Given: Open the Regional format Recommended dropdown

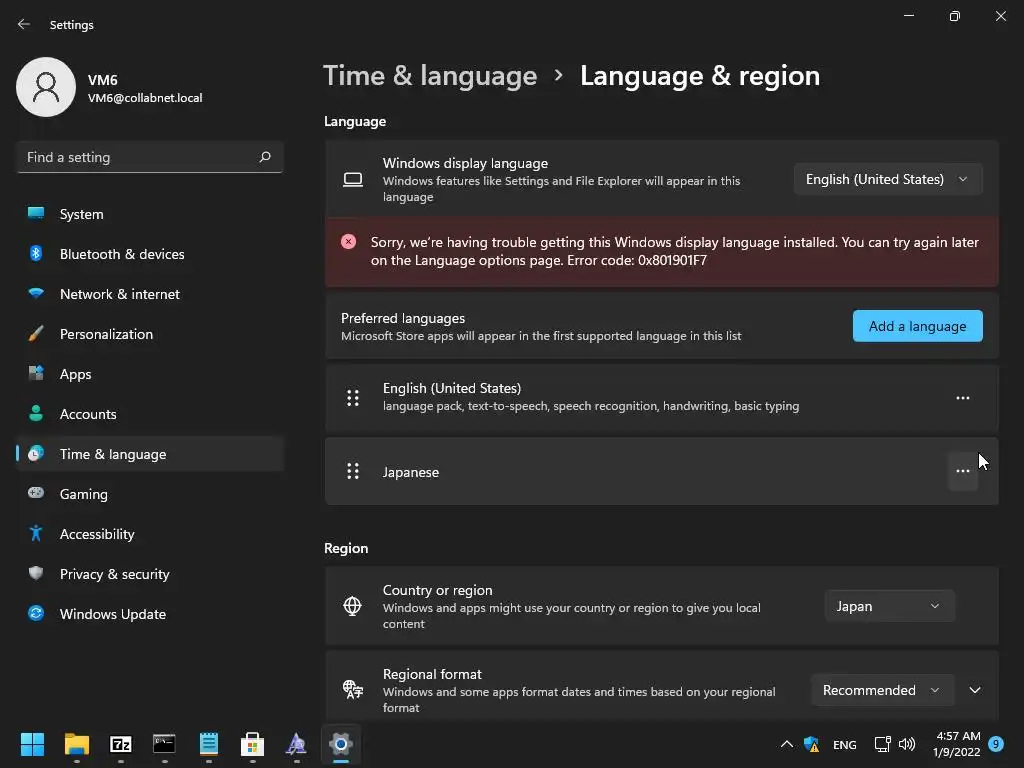Looking at the screenshot, I should point(882,690).
